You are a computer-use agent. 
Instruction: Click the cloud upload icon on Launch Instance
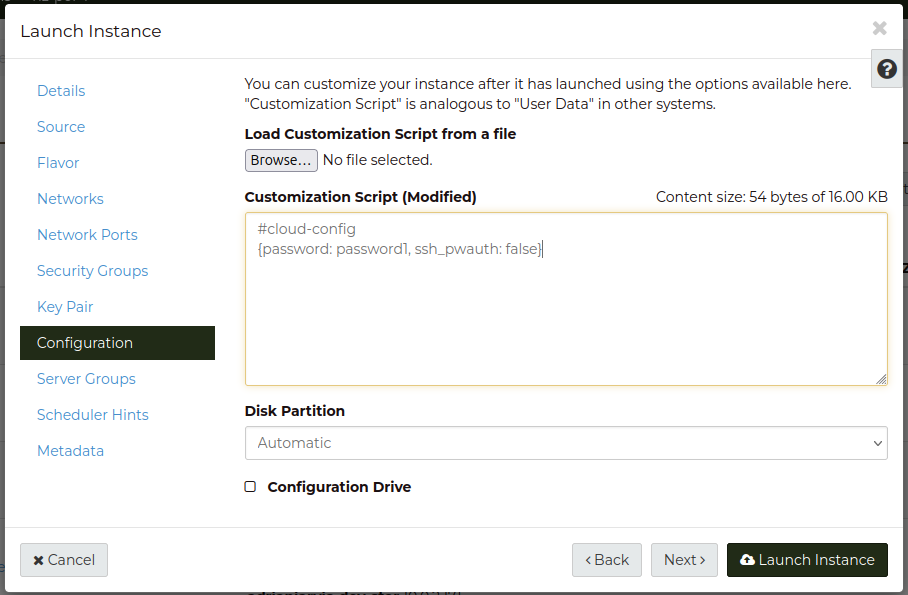tap(745, 560)
